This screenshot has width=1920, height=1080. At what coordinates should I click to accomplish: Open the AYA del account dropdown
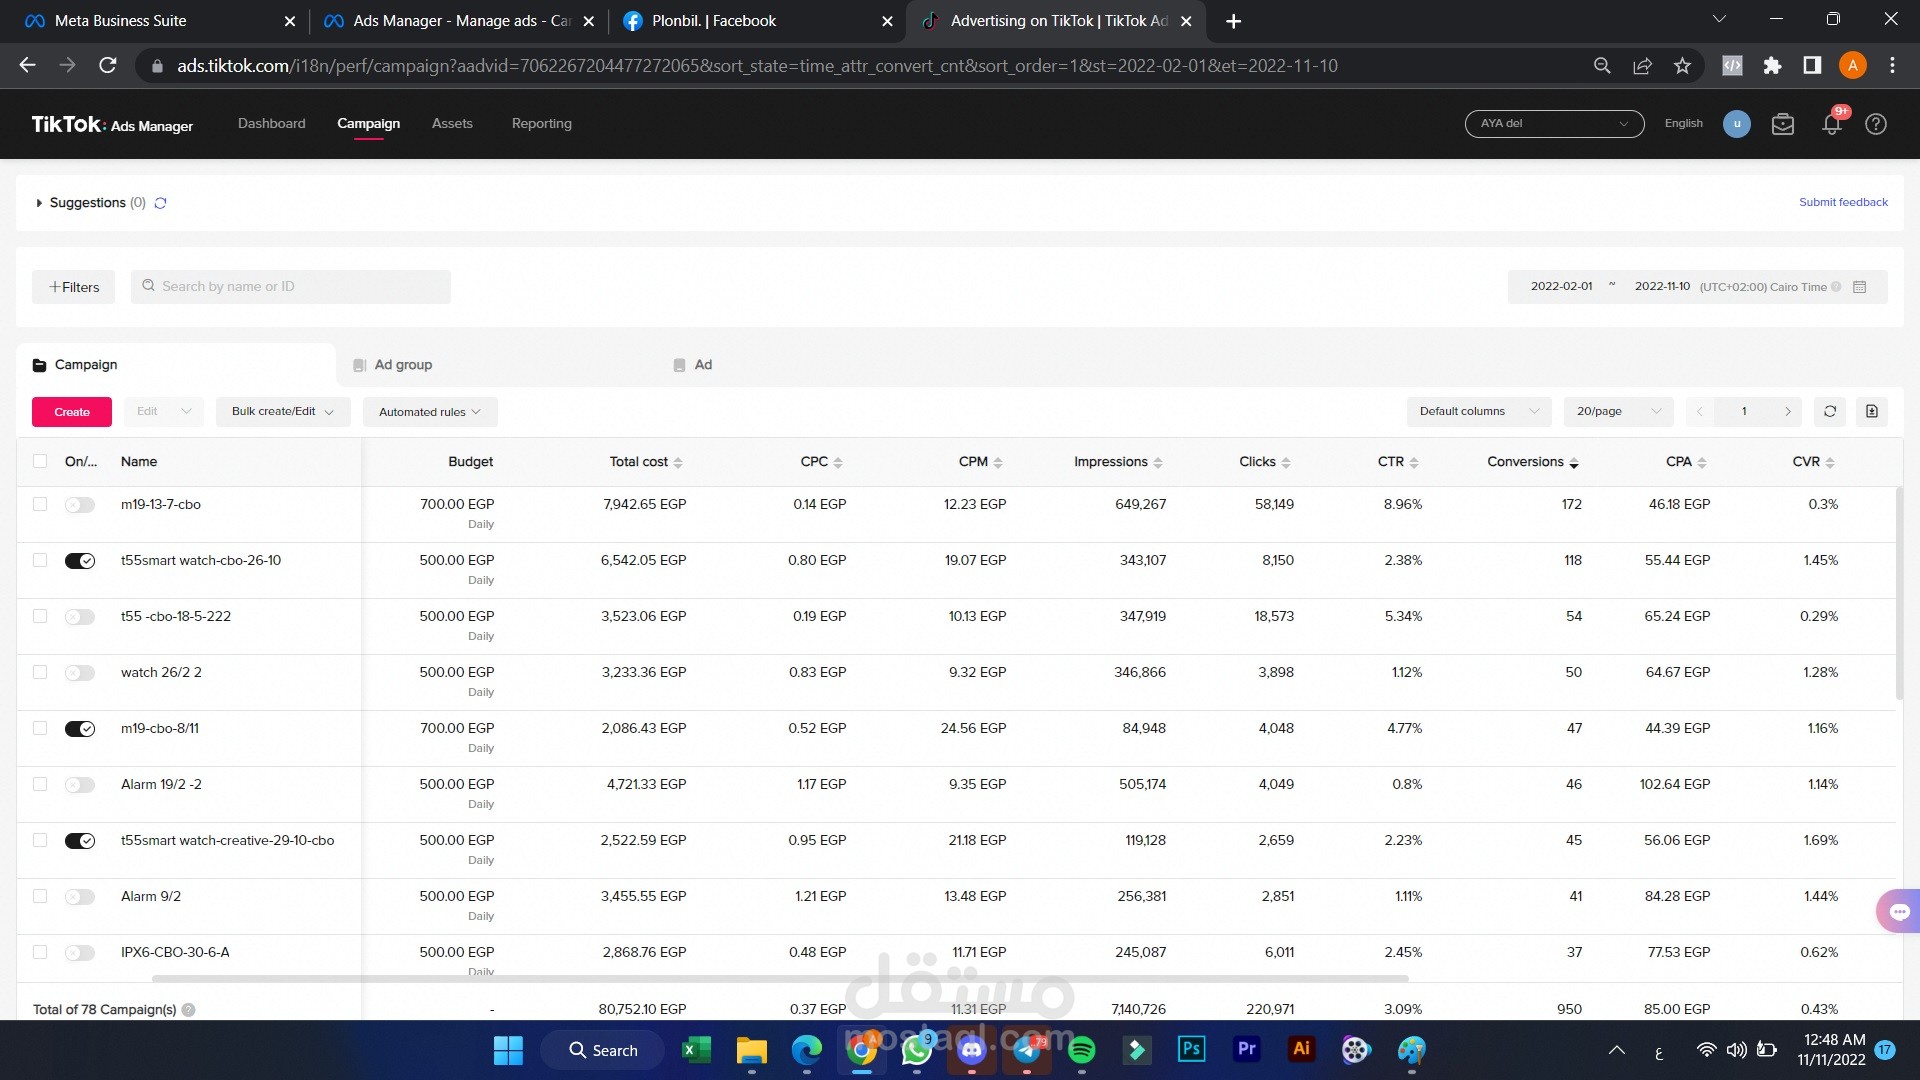click(1554, 124)
